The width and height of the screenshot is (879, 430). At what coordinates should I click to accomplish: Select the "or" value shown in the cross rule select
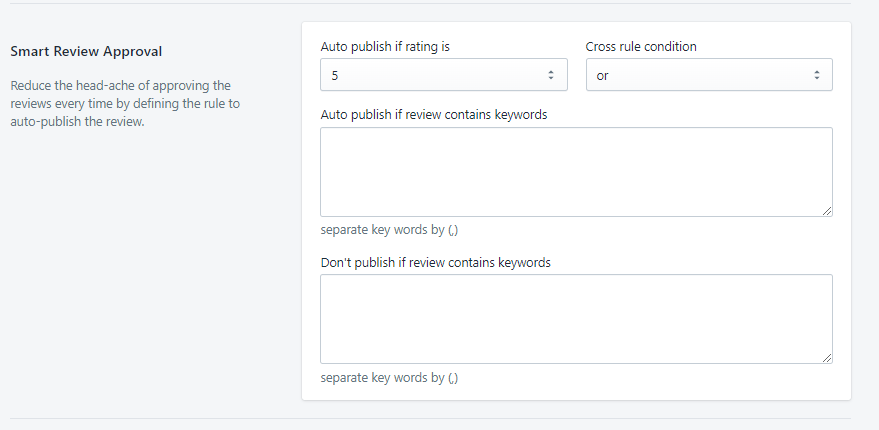point(603,76)
